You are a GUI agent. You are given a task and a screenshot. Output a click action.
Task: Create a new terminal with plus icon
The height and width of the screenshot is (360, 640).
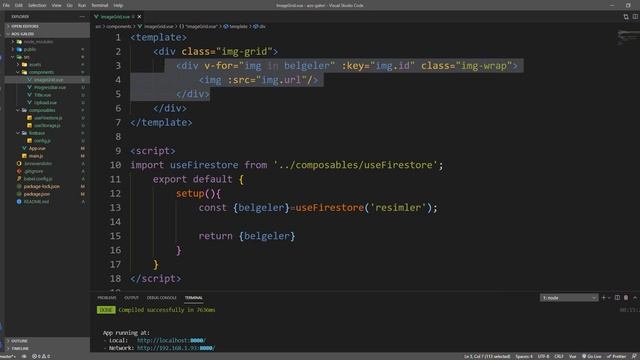point(603,298)
